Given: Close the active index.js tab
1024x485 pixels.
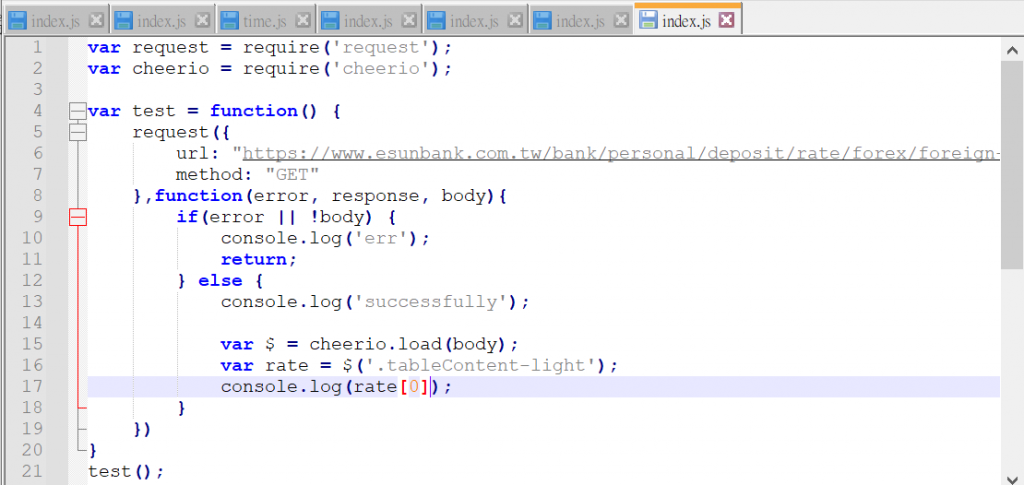Looking at the screenshot, I should pos(726,20).
